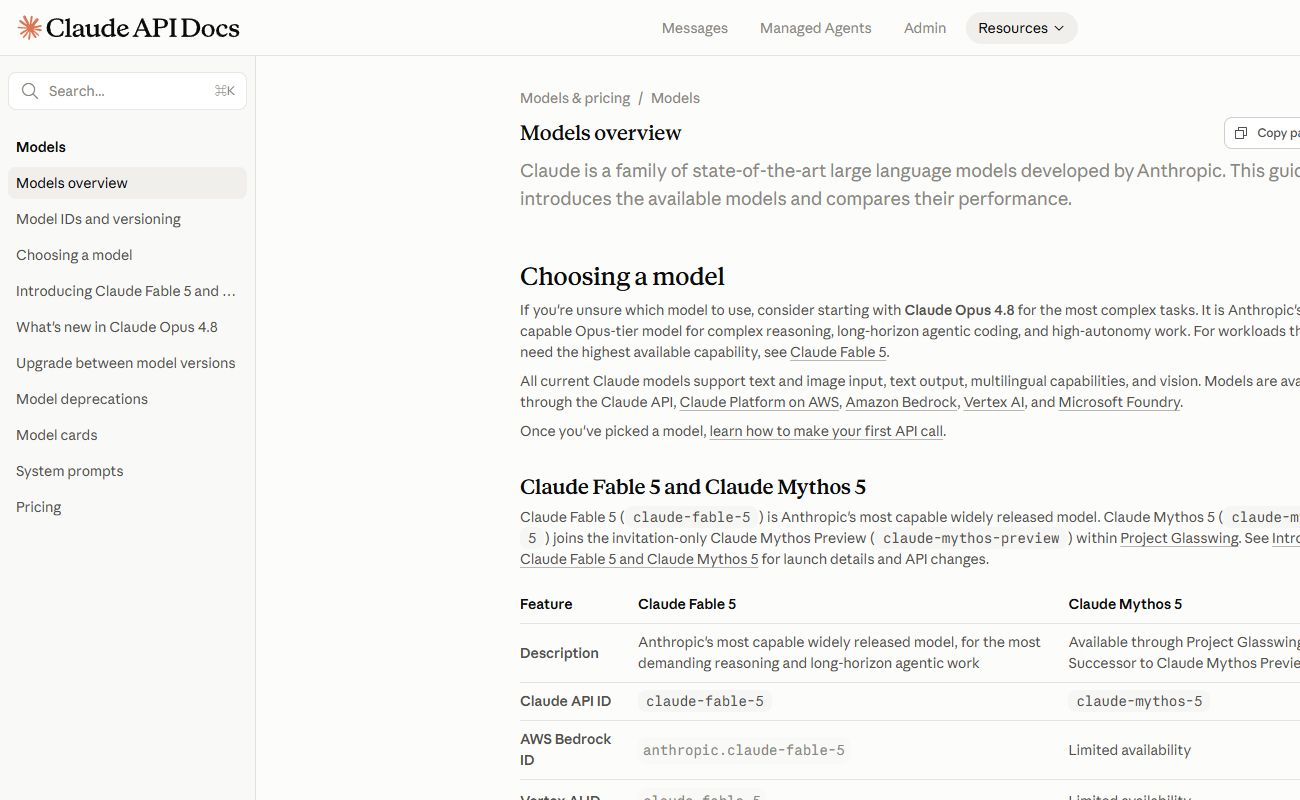
Task: Open Upgrade between model versions page
Action: [x=126, y=363]
